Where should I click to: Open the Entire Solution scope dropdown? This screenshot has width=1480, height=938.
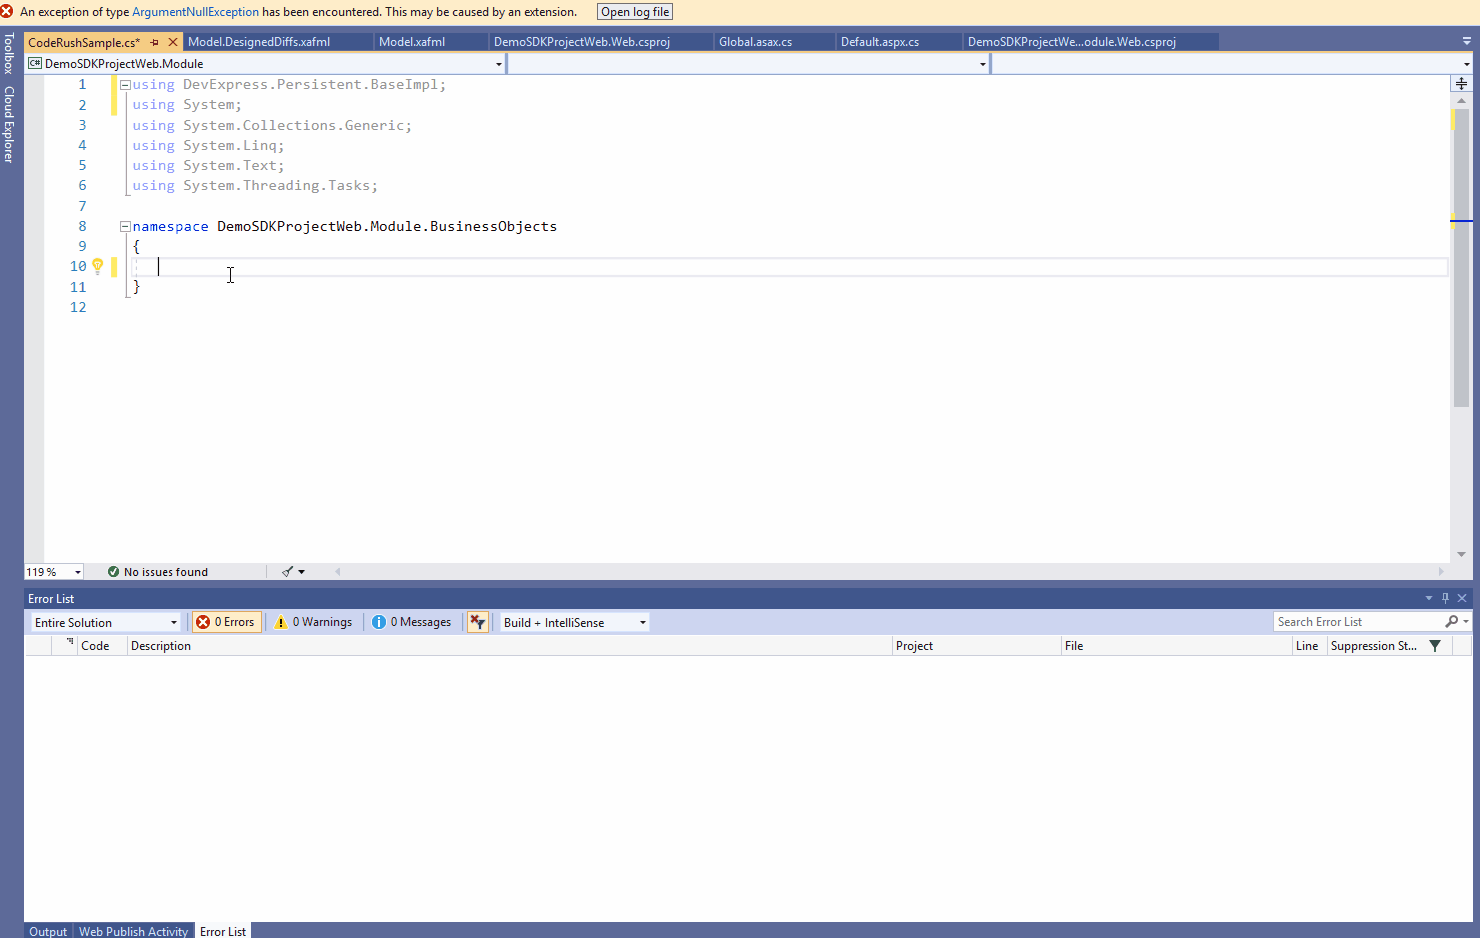point(105,622)
